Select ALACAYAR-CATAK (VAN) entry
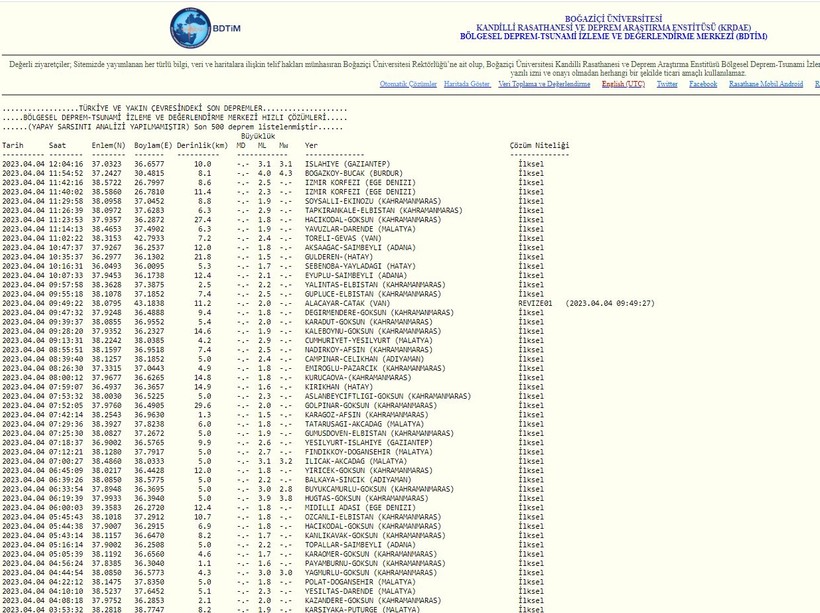Screen dimensions: 820x613 pos(347,303)
